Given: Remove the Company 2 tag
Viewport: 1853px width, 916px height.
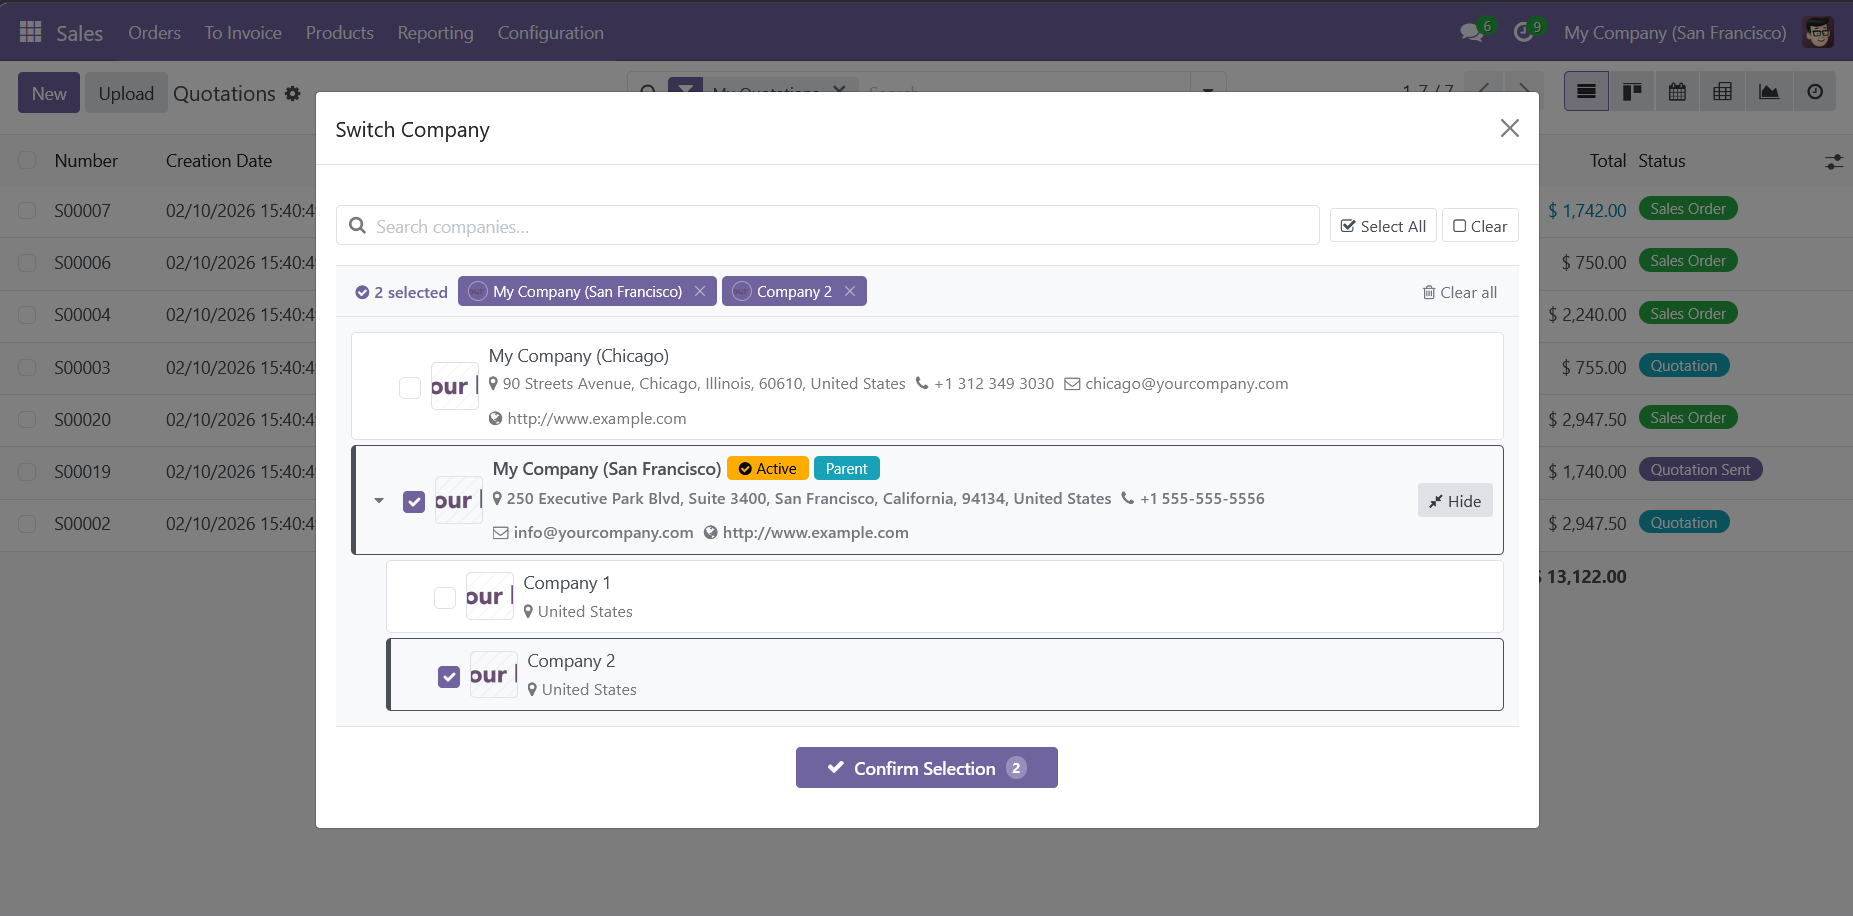Looking at the screenshot, I should (850, 291).
